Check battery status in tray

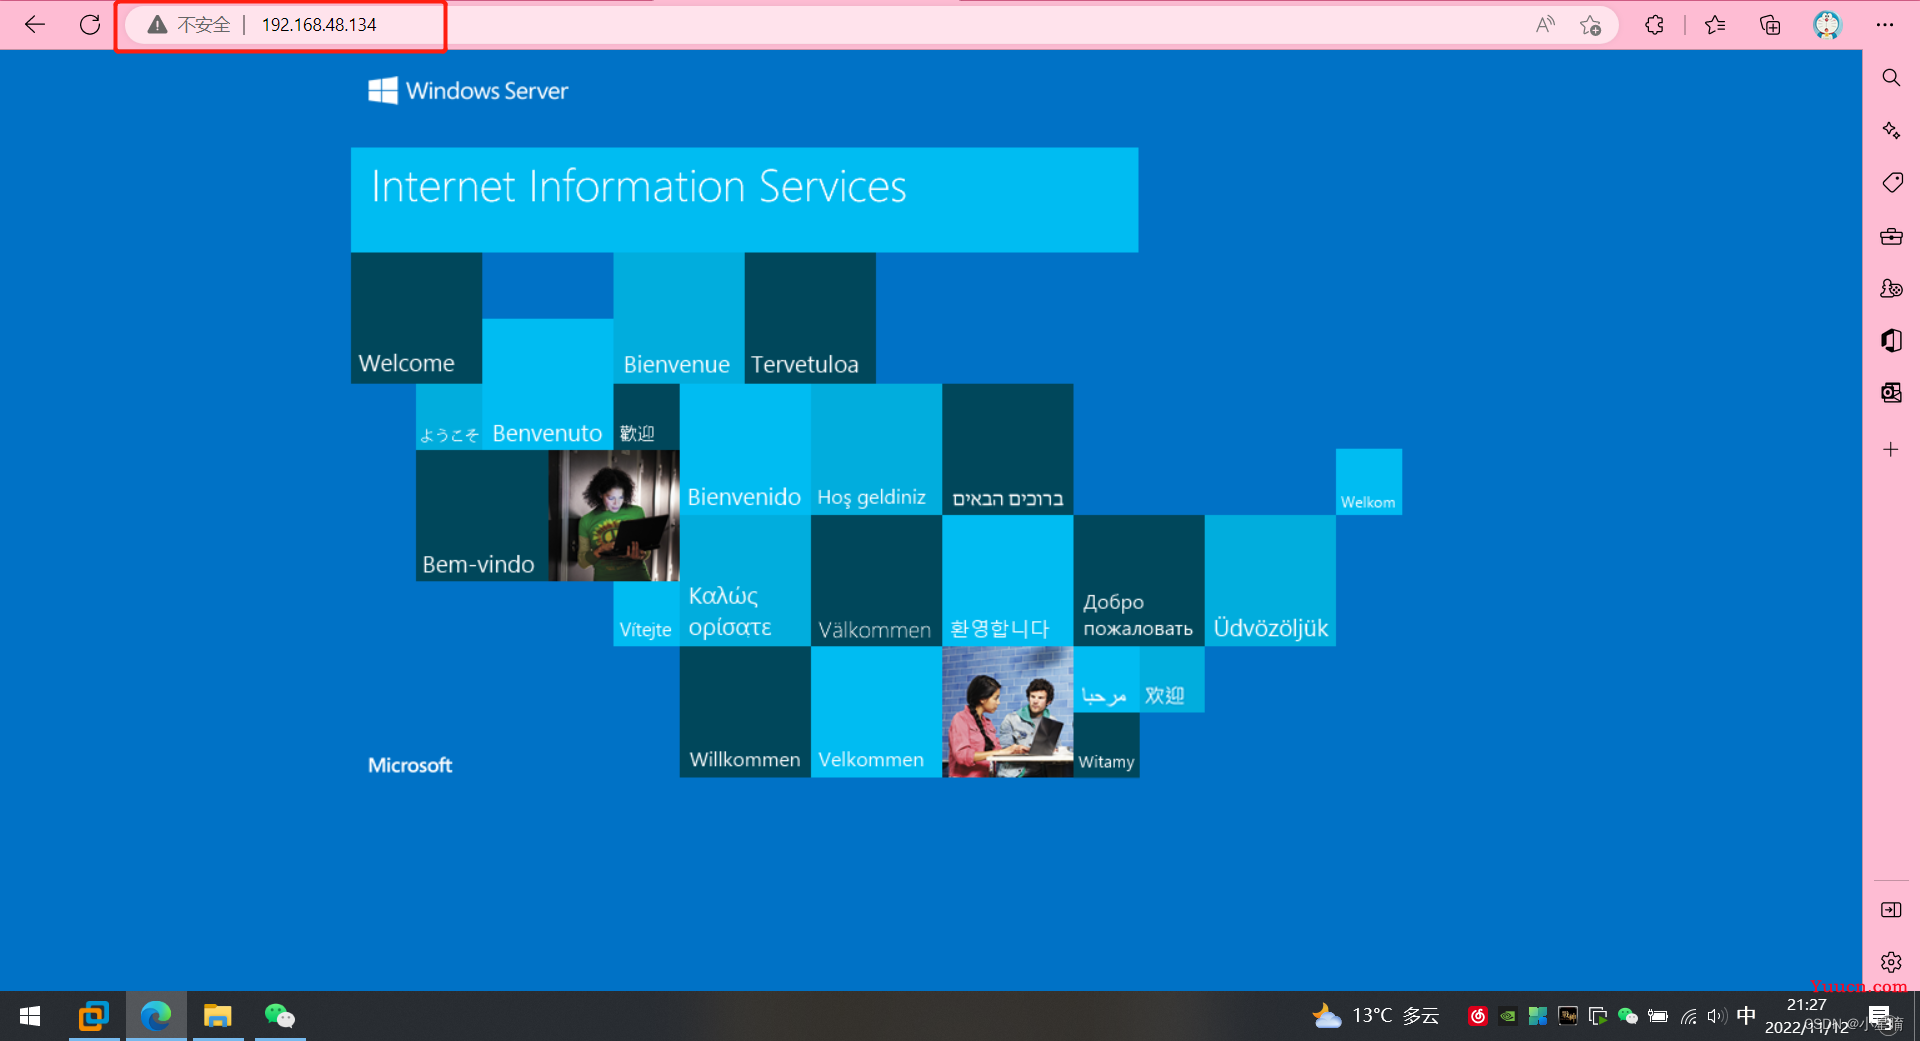[x=1658, y=1016]
